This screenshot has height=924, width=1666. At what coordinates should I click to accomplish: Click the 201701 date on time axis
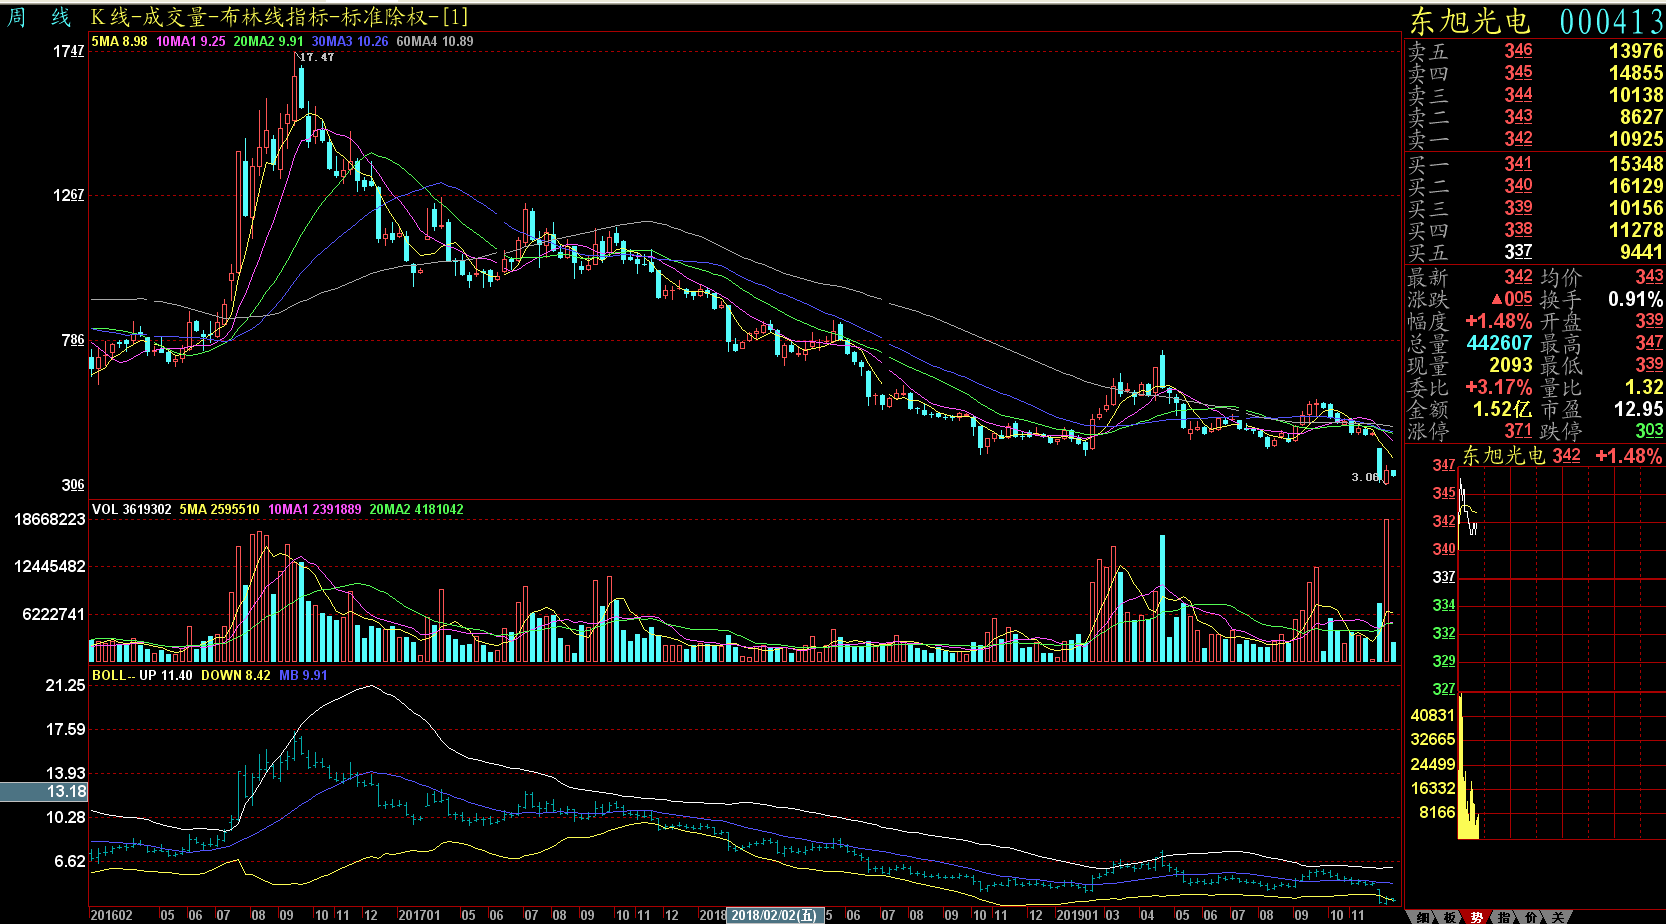tap(419, 915)
